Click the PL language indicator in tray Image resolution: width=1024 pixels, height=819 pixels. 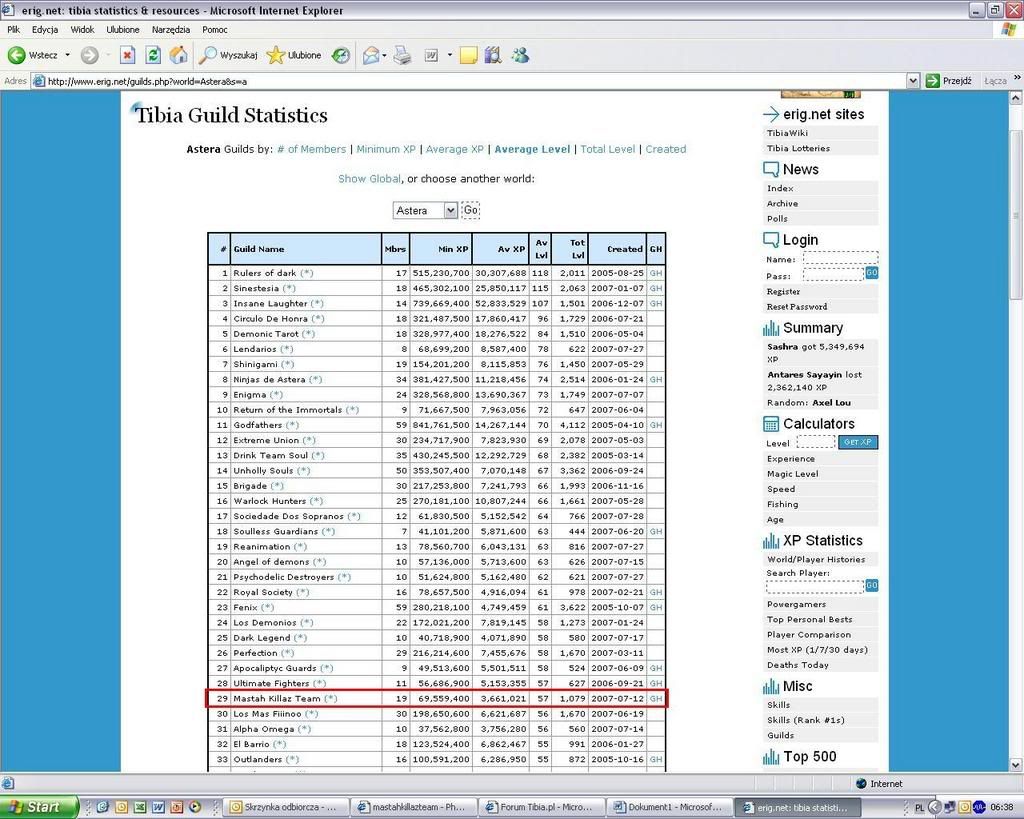tap(920, 808)
